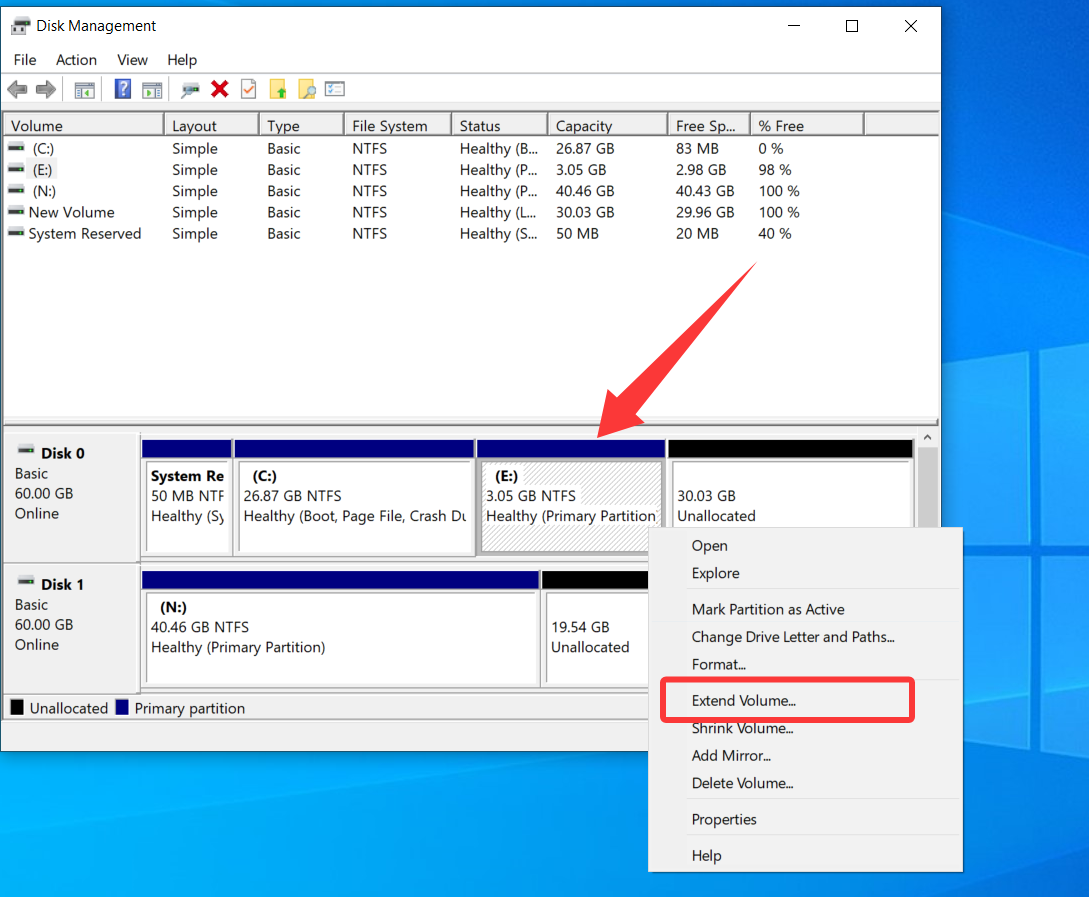Select the System Reserved partition on Disk 0
This screenshot has height=897, width=1089.
pyautogui.click(x=188, y=496)
